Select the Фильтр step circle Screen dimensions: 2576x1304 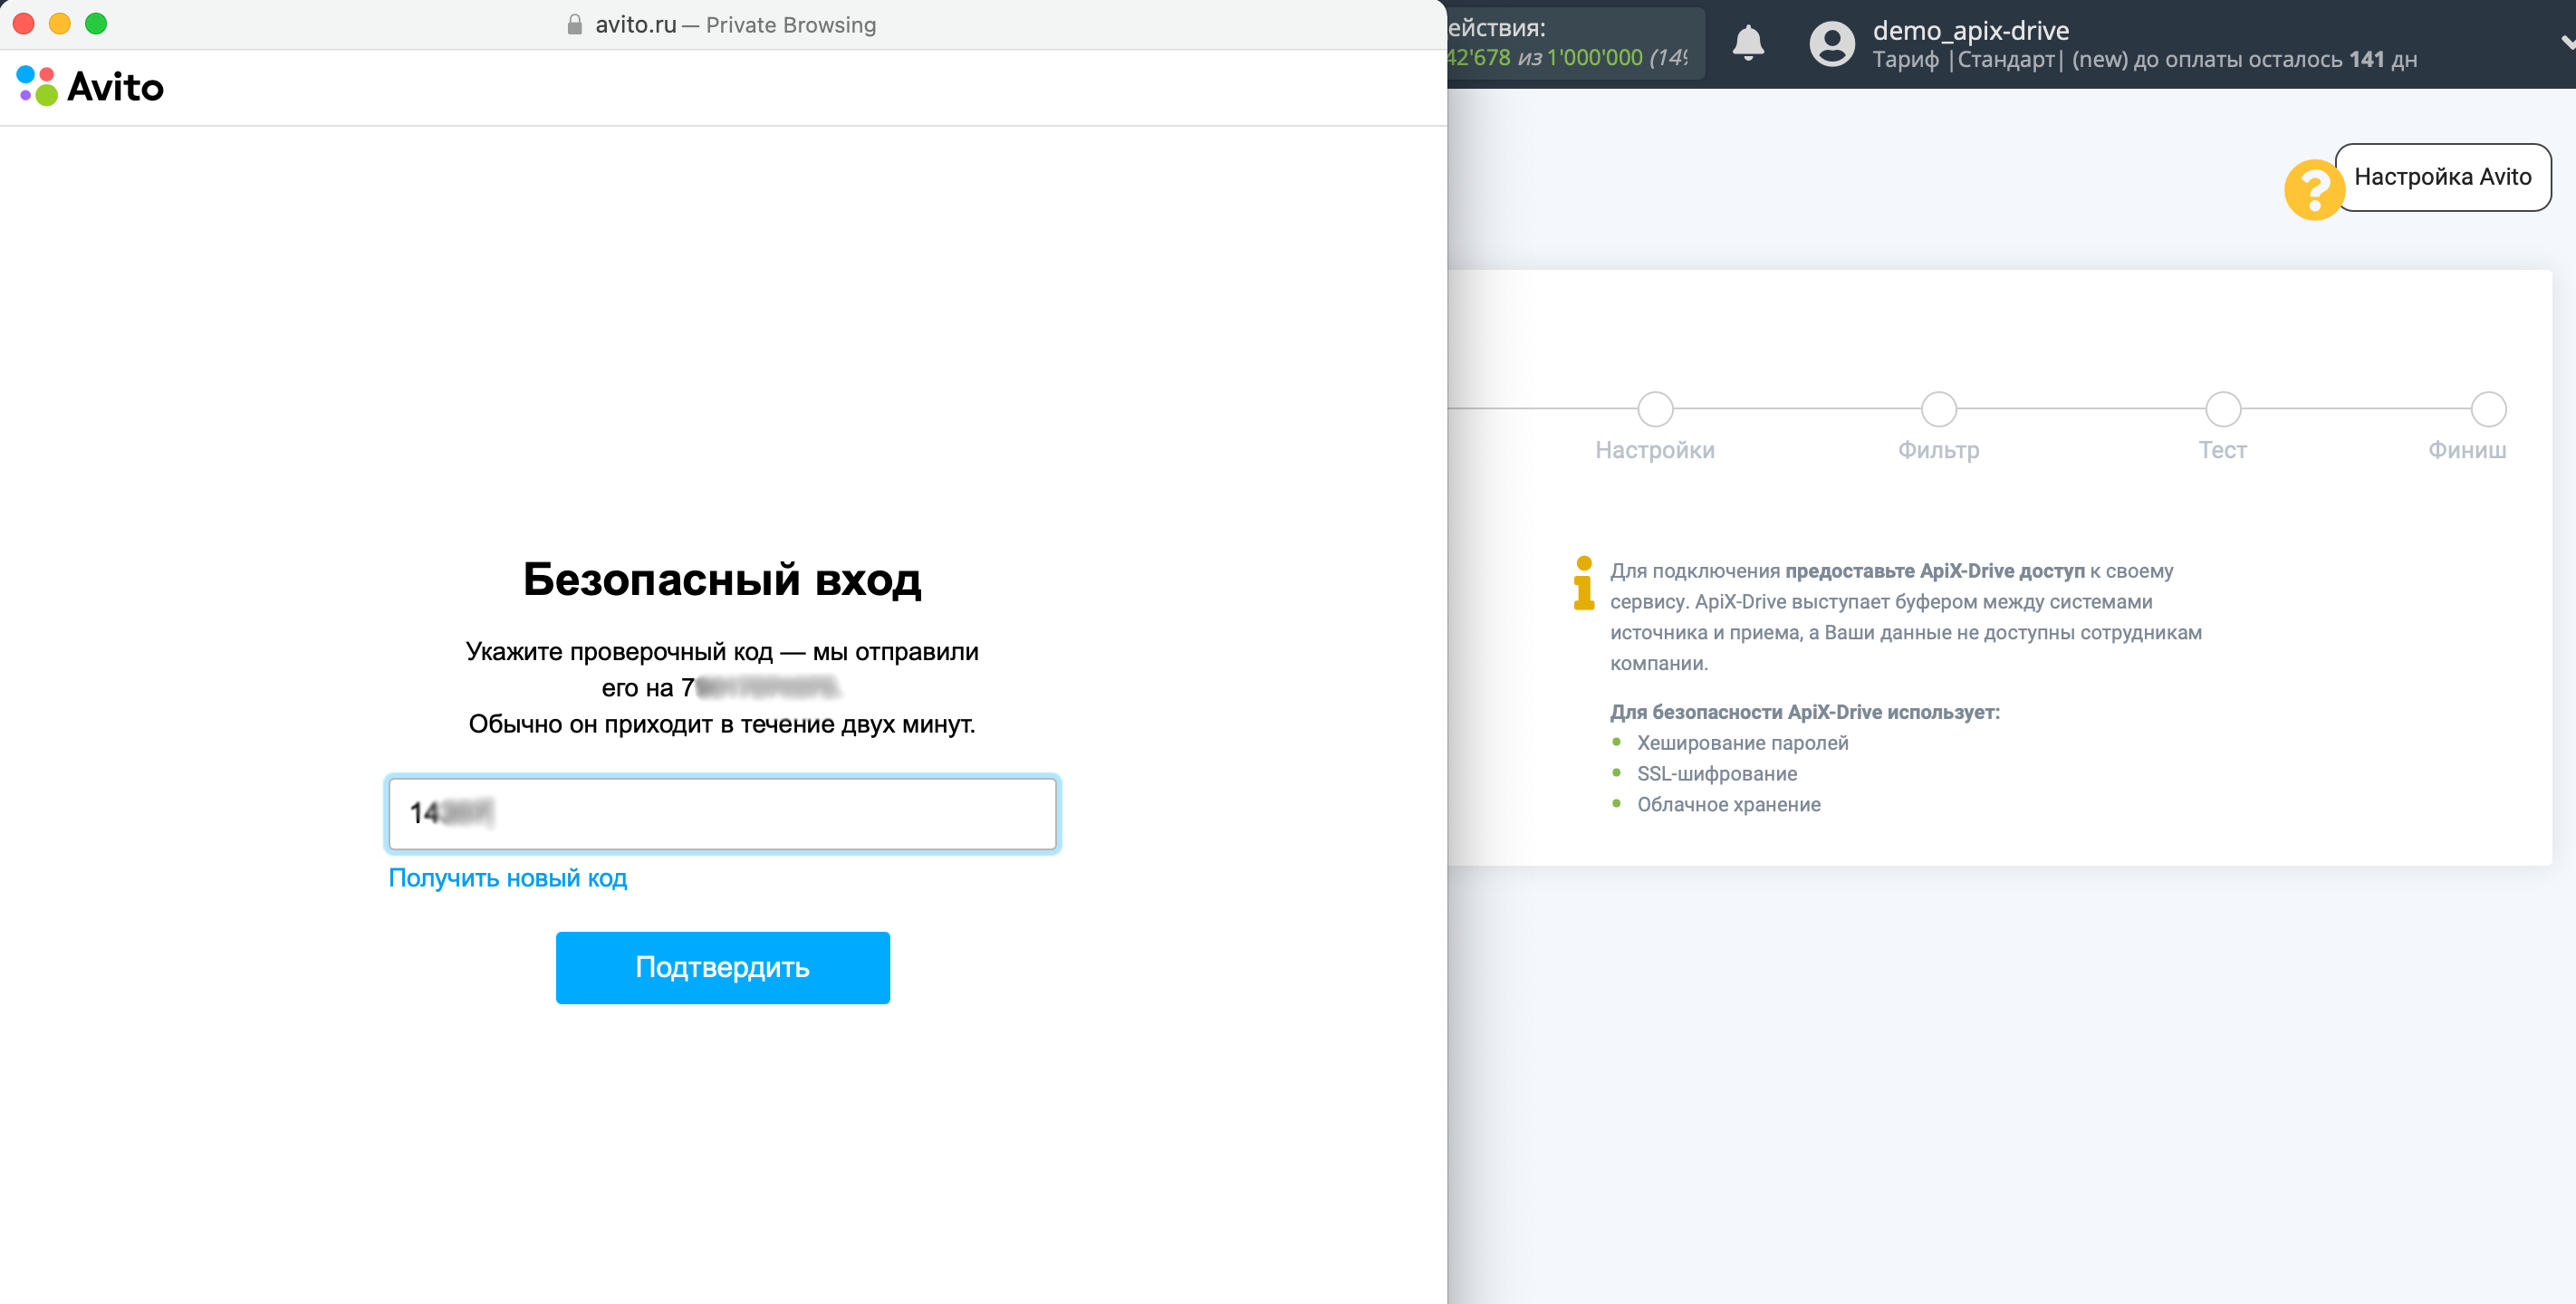point(1938,409)
